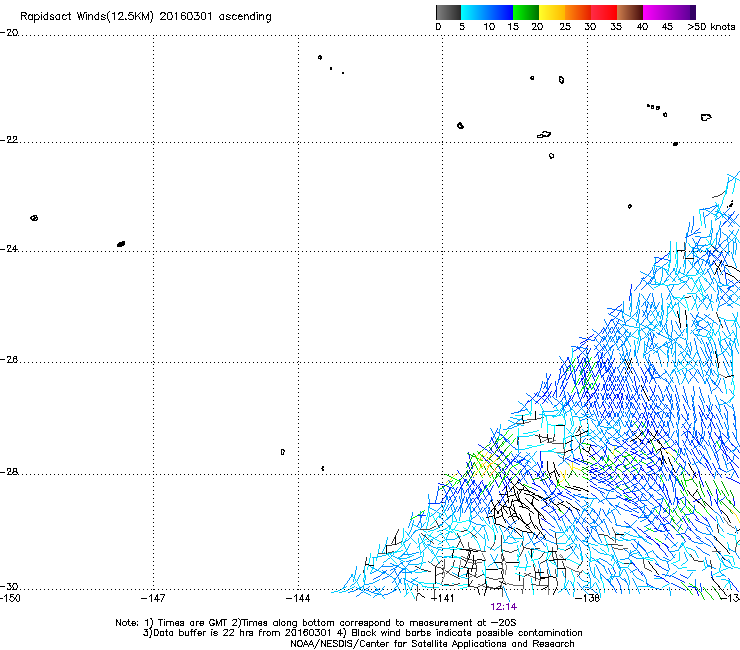Click the -147 longitude axis label

[x=153, y=598]
